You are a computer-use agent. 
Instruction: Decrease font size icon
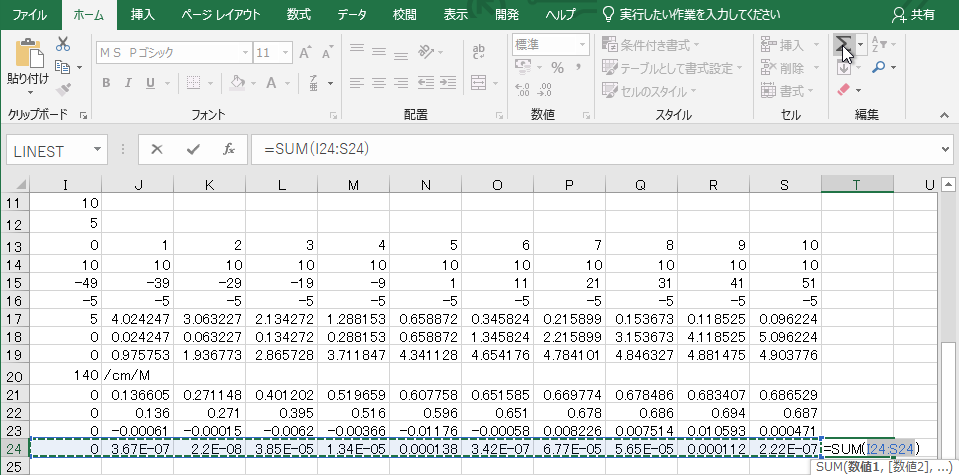coord(327,53)
